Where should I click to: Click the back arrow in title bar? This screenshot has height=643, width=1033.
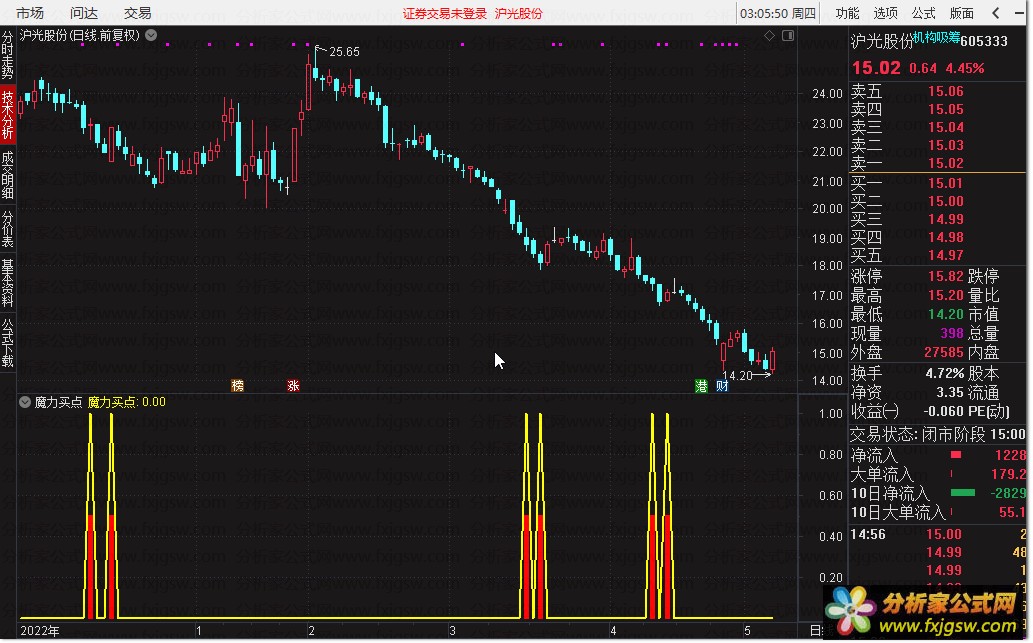click(996, 13)
